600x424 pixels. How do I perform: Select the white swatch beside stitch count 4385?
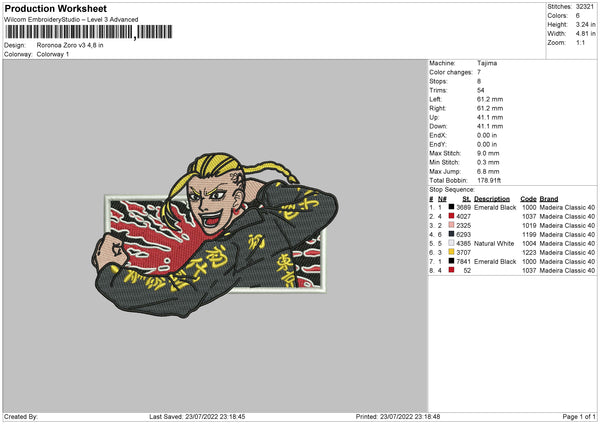coord(451,243)
